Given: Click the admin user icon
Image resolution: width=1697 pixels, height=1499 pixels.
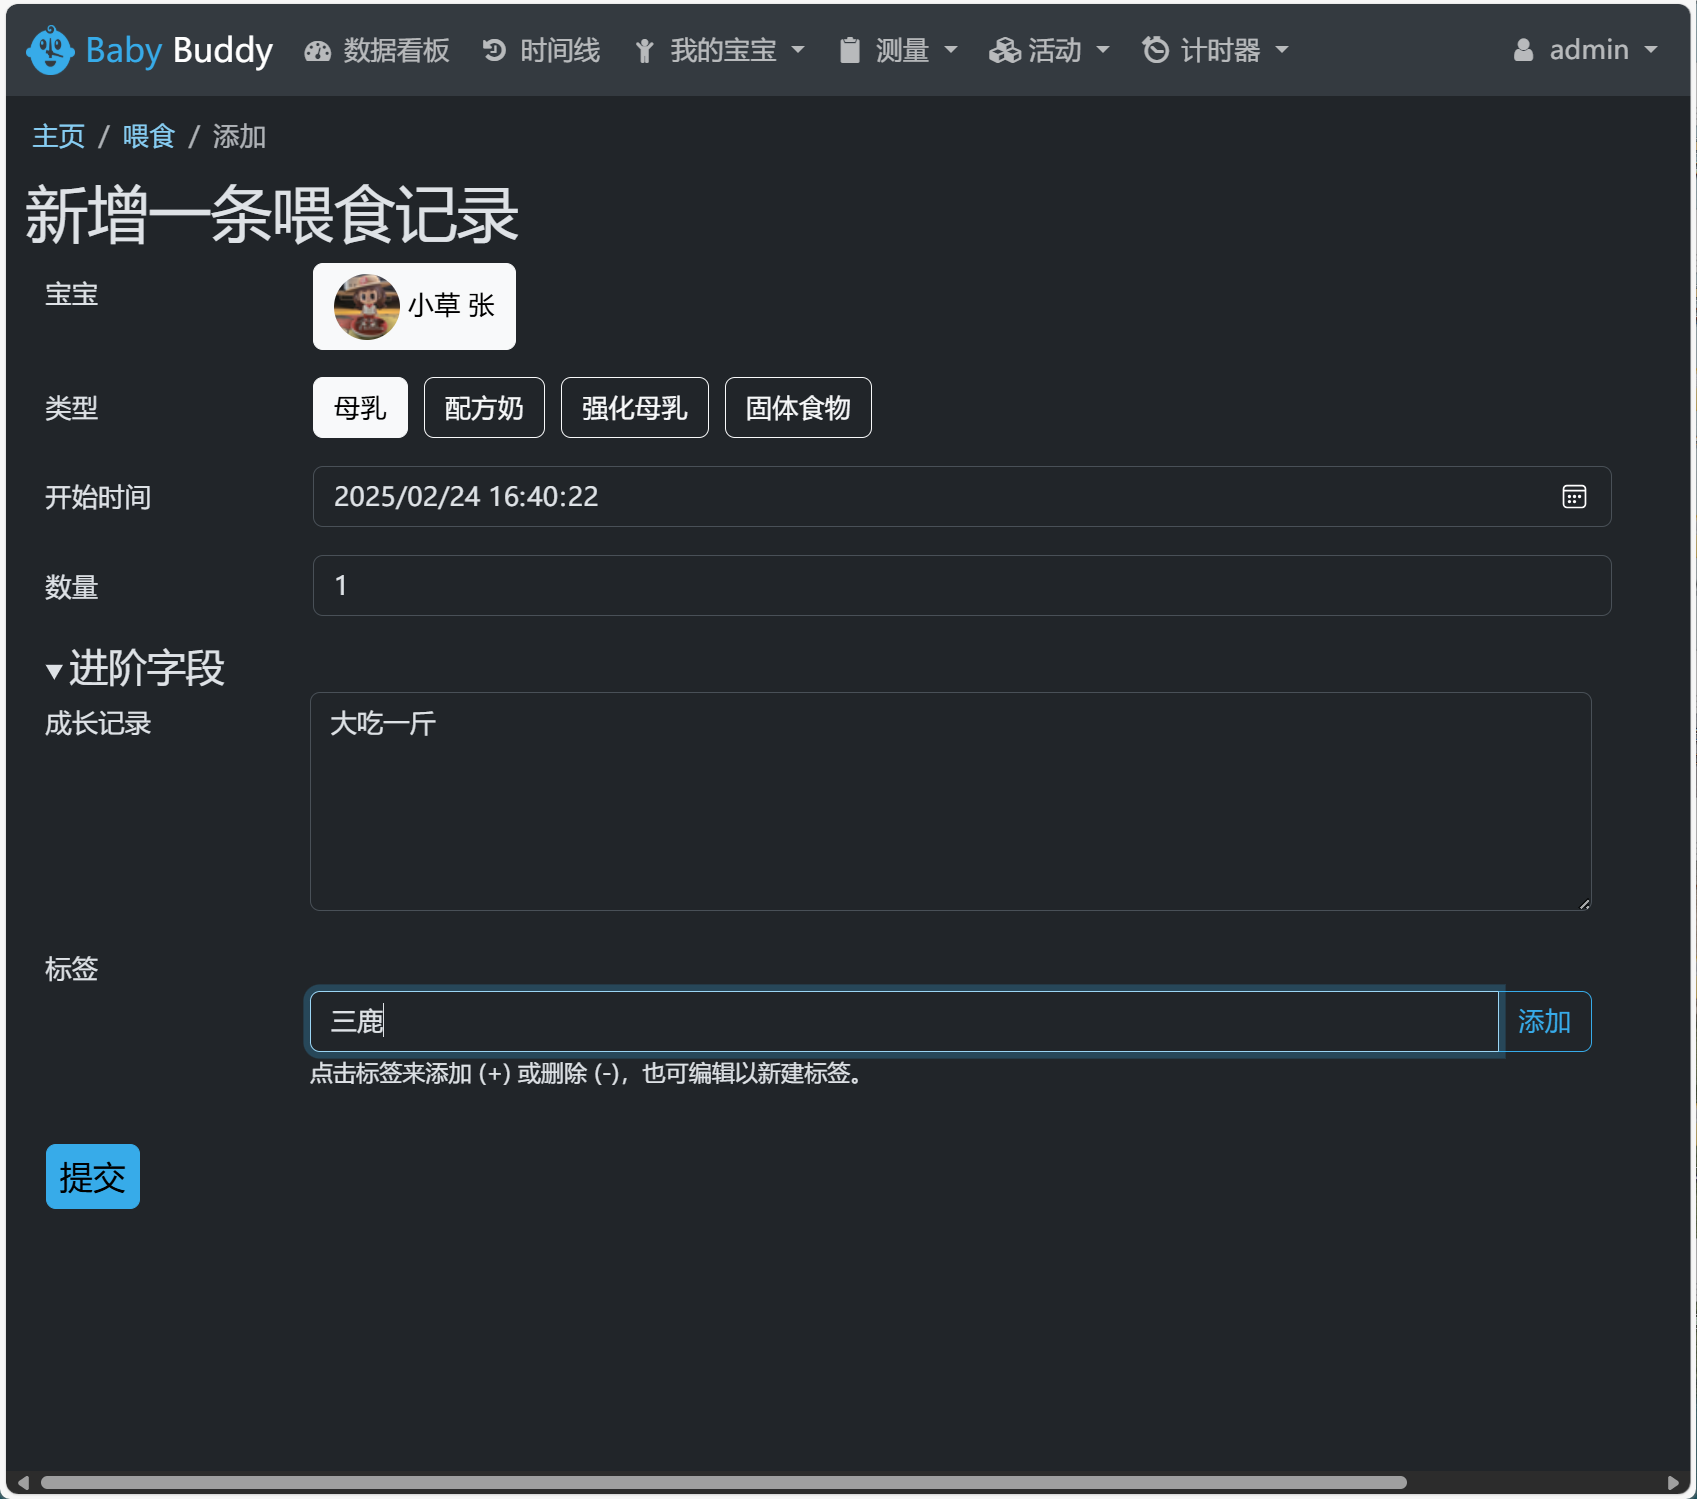Looking at the screenshot, I should click(1522, 49).
